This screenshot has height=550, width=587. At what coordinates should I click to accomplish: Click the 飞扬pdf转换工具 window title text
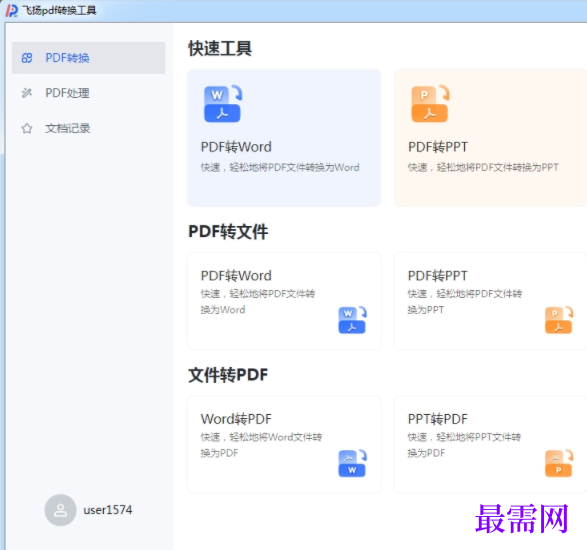(59, 10)
